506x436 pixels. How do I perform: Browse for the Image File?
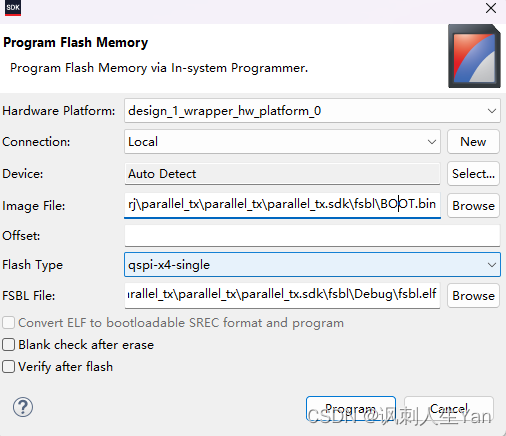tap(473, 206)
